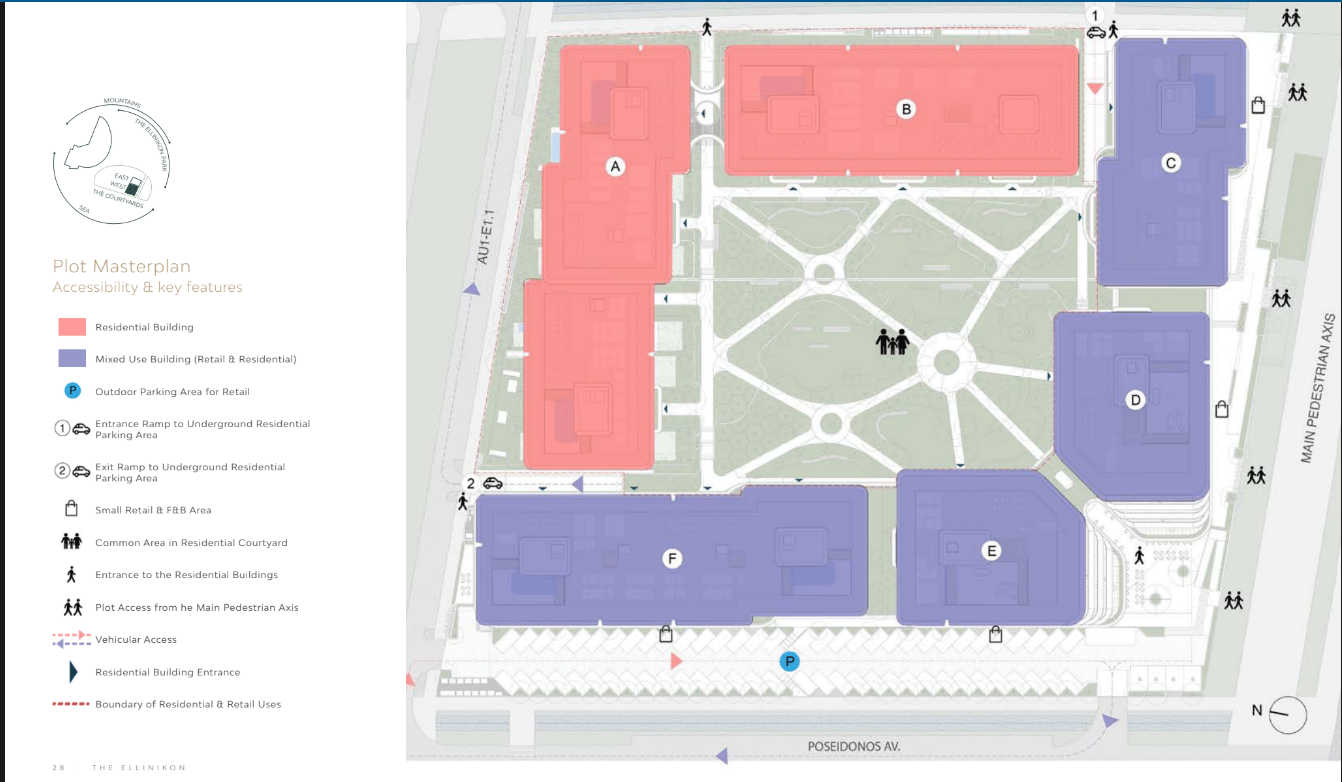
Task: Click the walker icon between buildings A and B
Action: [x=707, y=27]
